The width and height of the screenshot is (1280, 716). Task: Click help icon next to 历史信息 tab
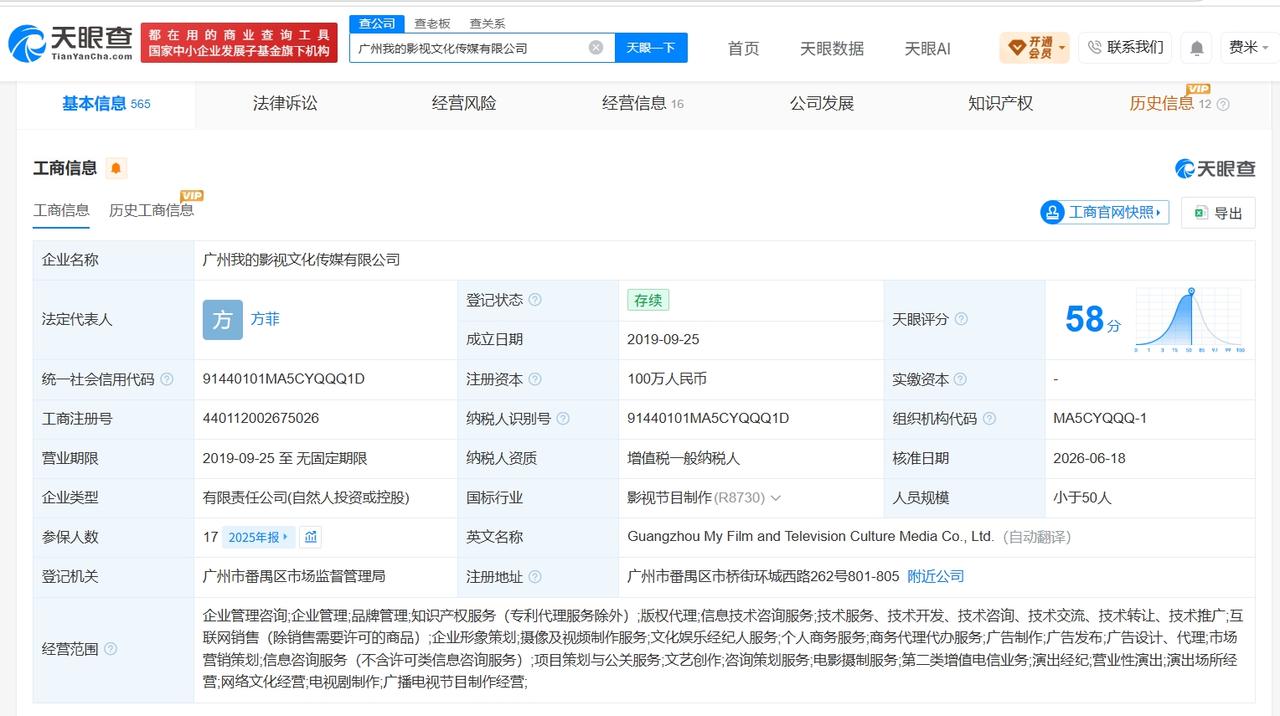[1222, 104]
